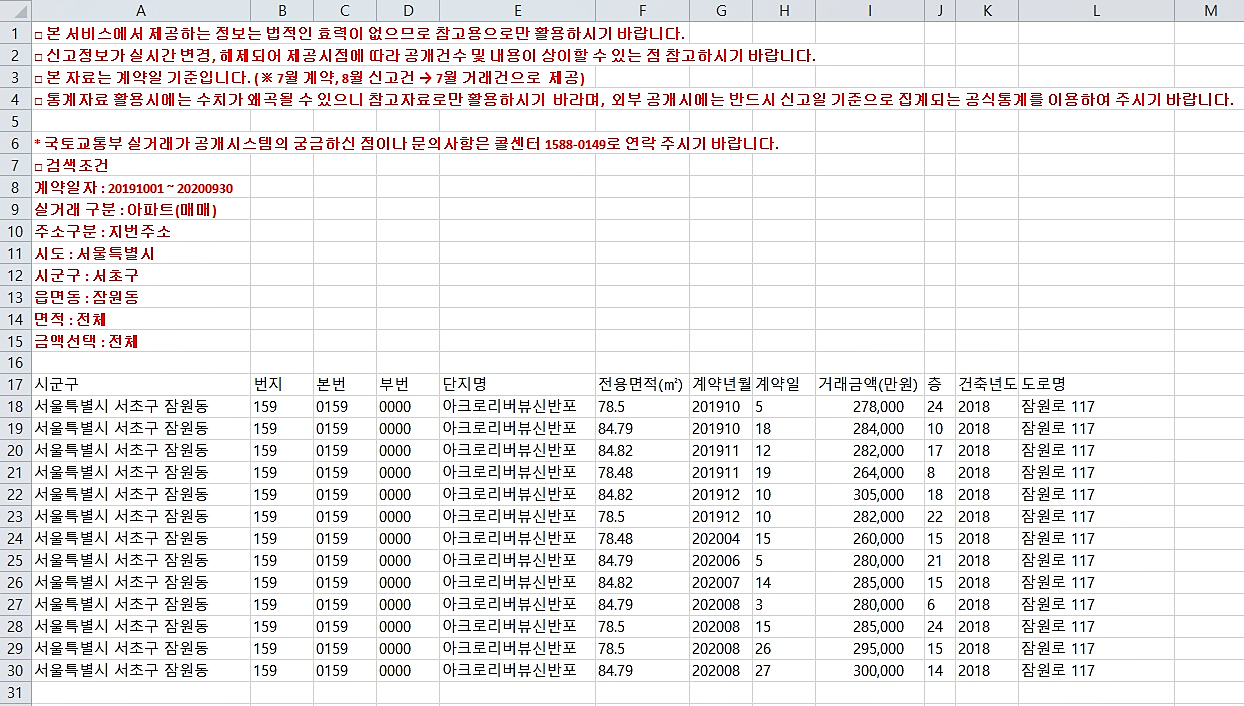This screenshot has width=1244, height=706.
Task: Click the '읍면동 : 잠원동' cell
Action: pos(140,297)
